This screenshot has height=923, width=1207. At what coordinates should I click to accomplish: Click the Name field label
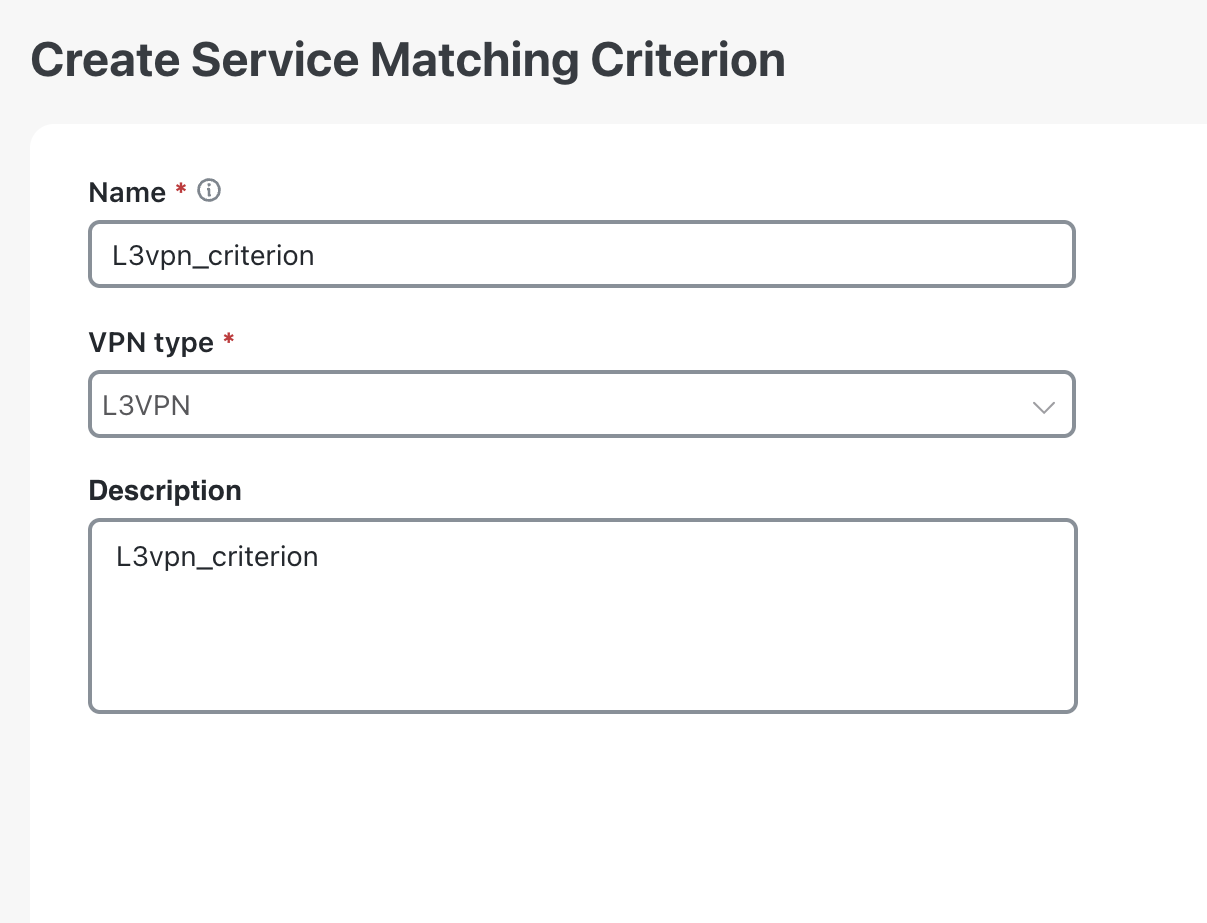(x=127, y=192)
